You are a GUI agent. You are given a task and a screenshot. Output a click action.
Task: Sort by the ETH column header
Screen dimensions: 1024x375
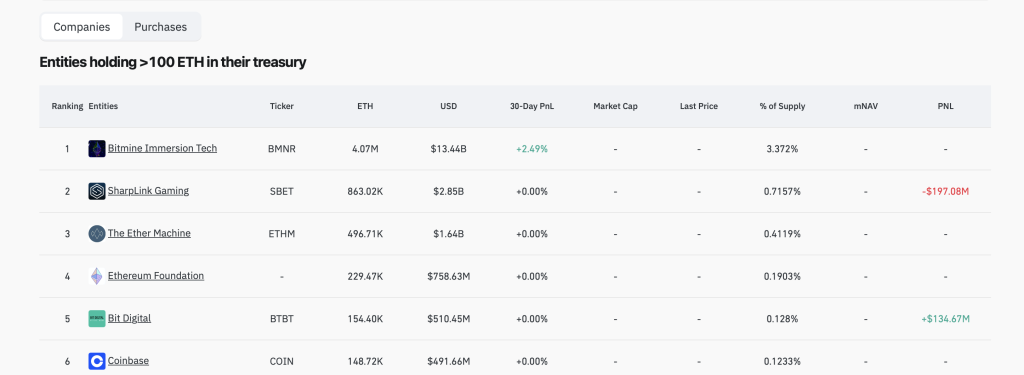point(365,106)
